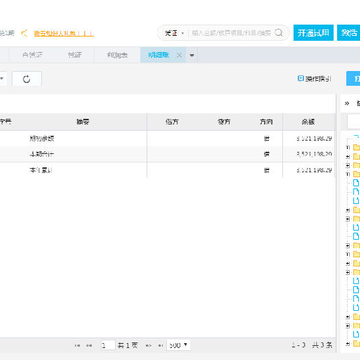Go to the last page

click(160, 345)
